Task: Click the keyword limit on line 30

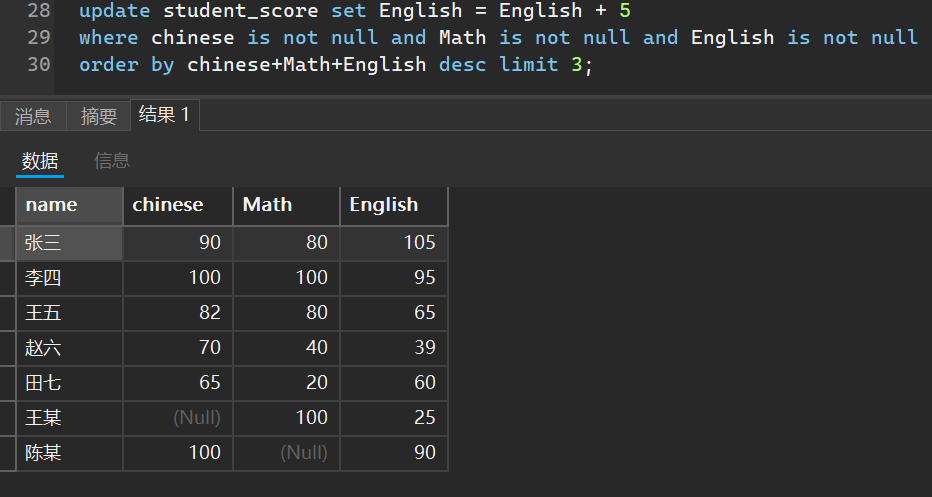Action: point(528,64)
